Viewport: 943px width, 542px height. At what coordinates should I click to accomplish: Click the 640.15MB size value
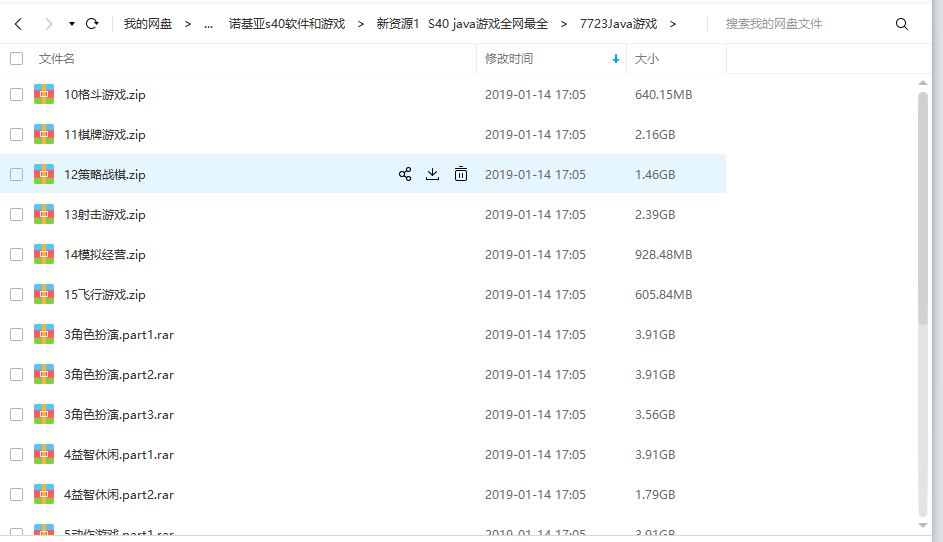(x=663, y=94)
